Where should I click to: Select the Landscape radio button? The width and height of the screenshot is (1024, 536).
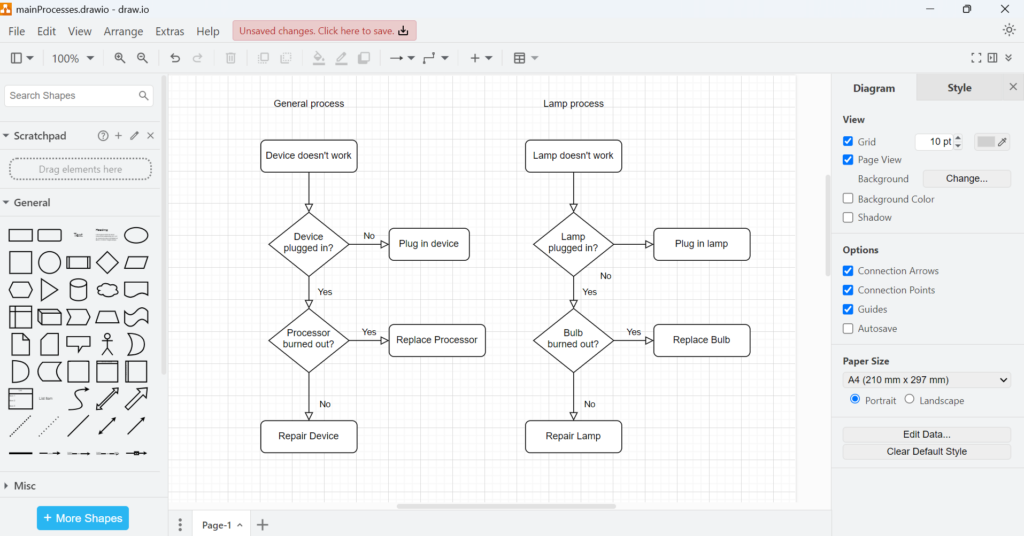click(x=909, y=399)
